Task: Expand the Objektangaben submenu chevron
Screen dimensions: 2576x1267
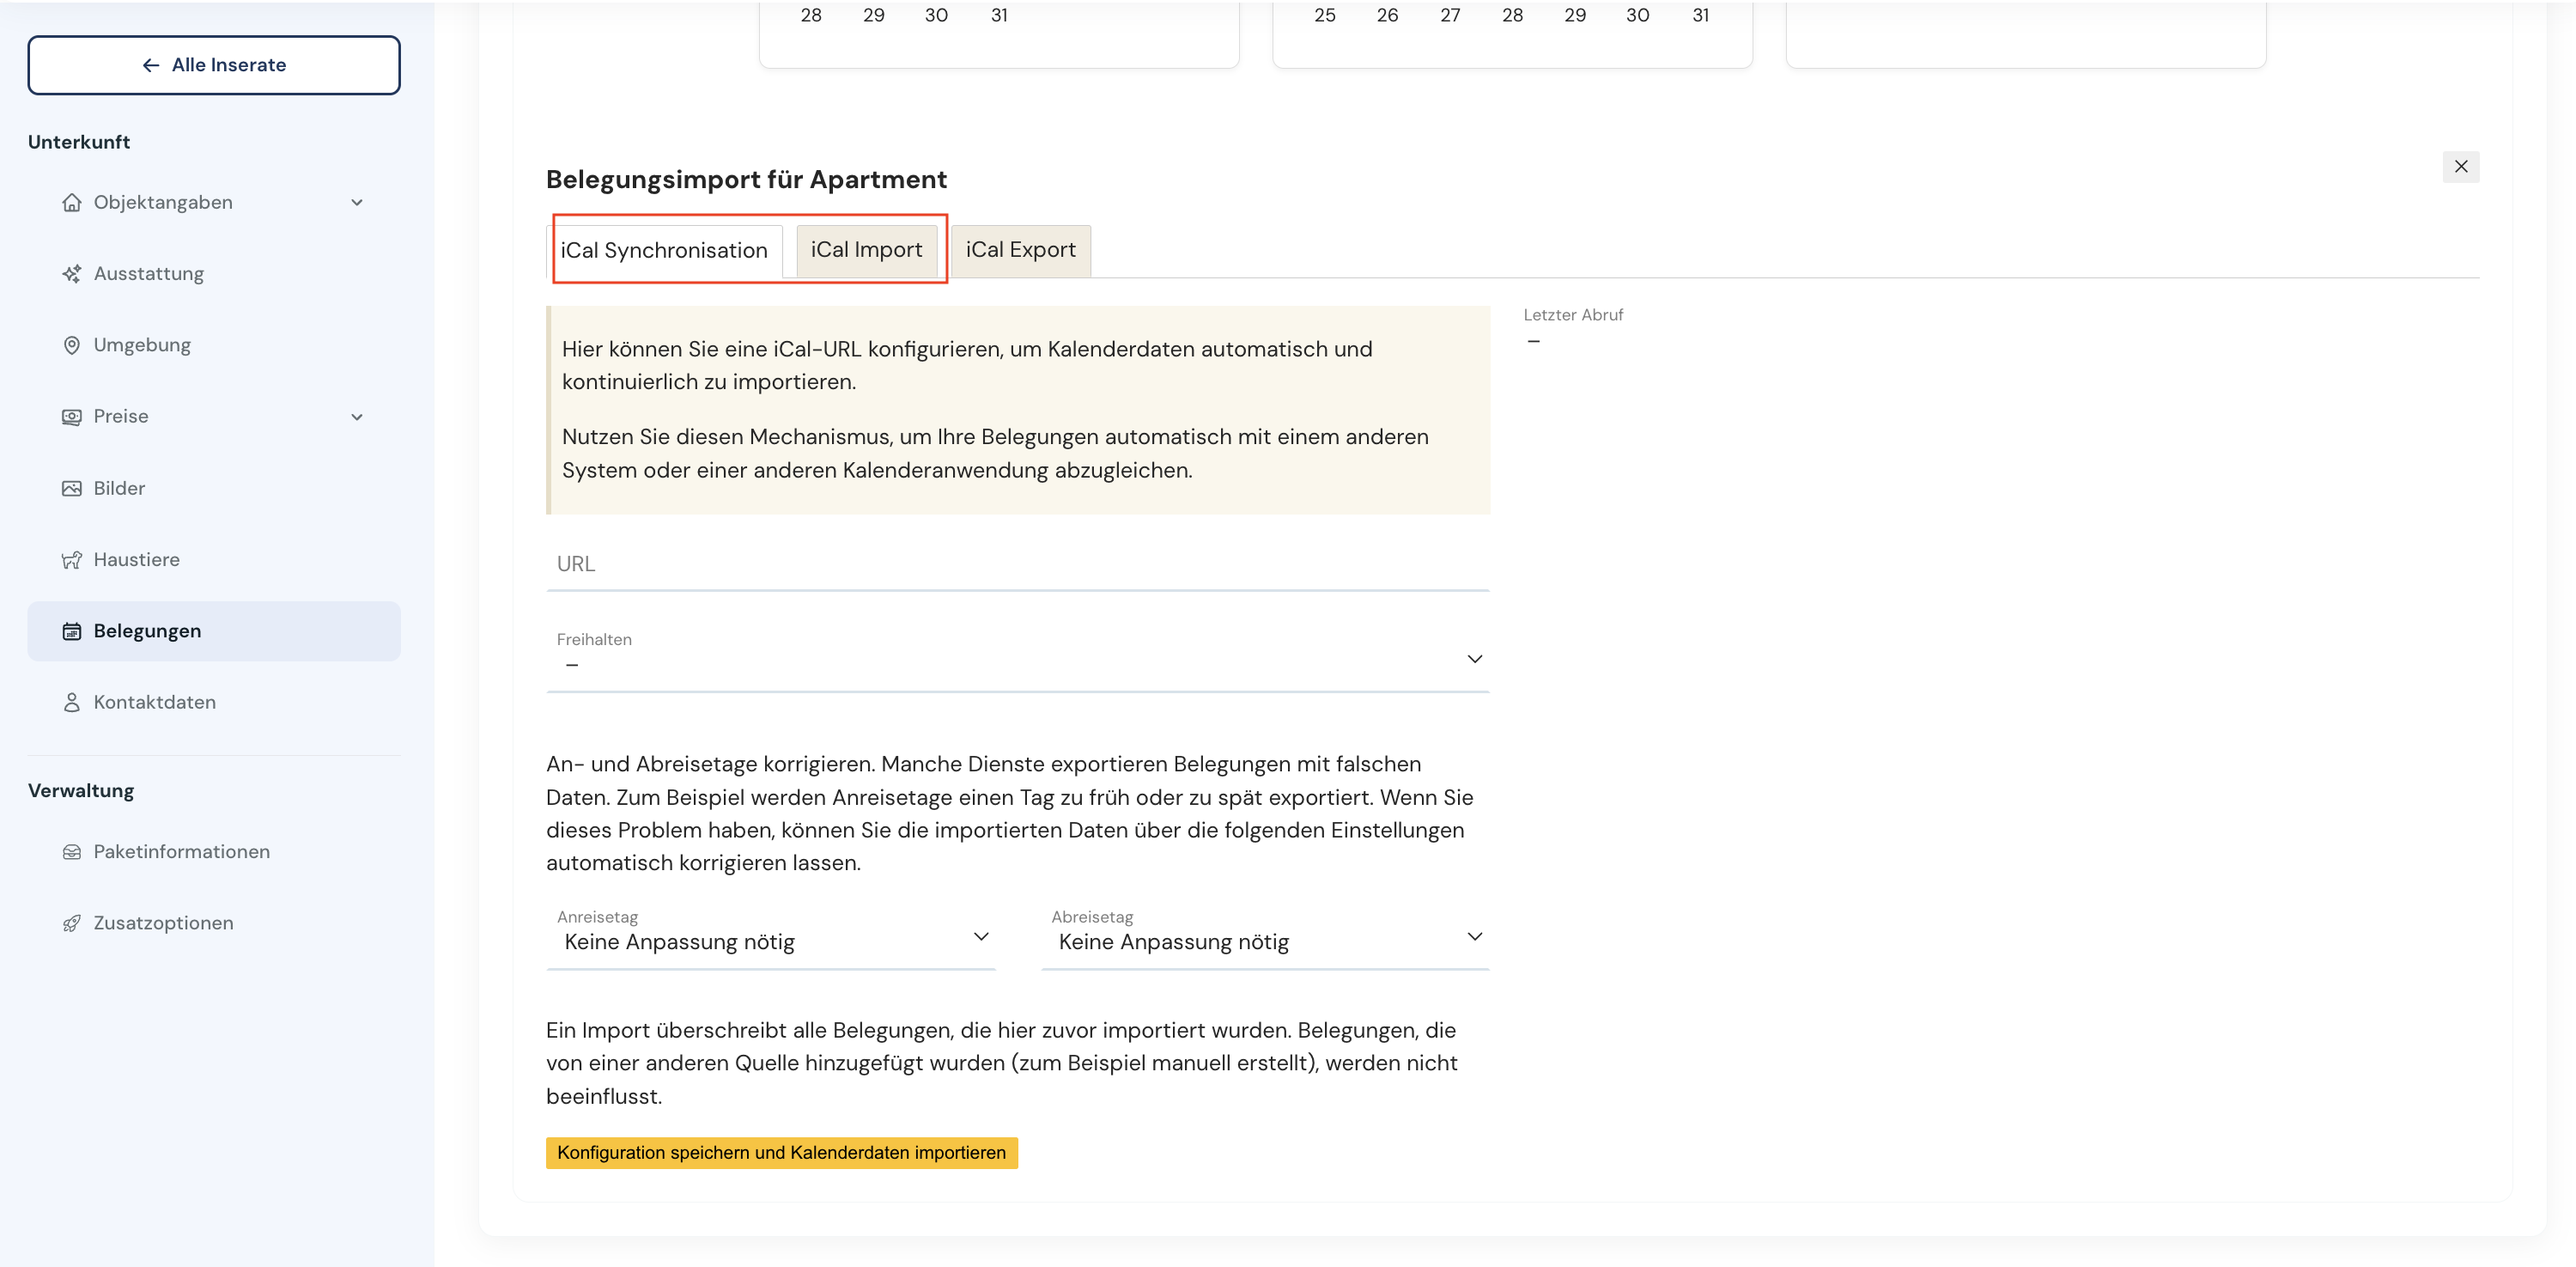Action: [x=357, y=203]
